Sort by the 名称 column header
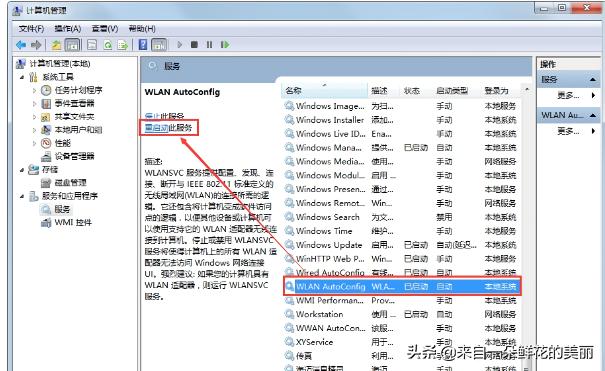This screenshot has height=371, width=605. pos(324,91)
